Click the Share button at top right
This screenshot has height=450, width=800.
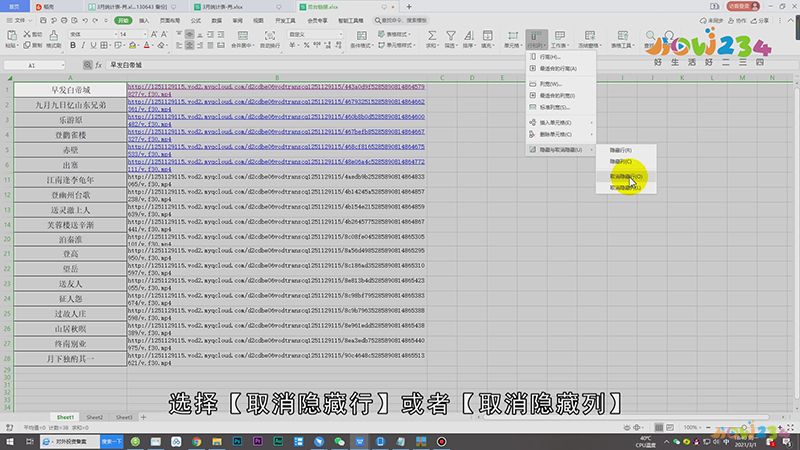click(760, 20)
